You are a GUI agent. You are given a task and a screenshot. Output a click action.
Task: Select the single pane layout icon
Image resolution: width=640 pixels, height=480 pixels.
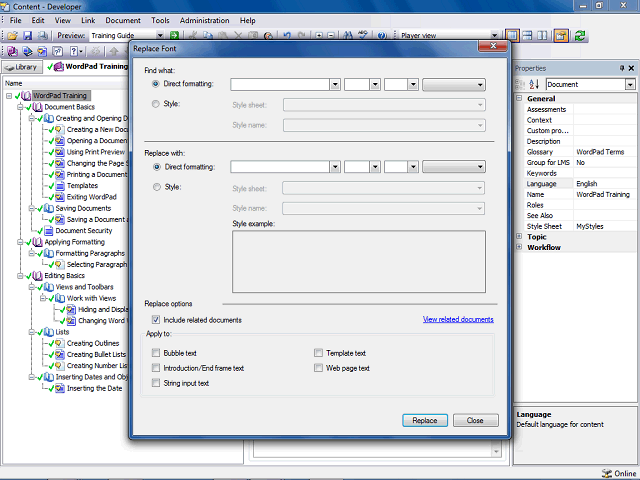[512, 36]
